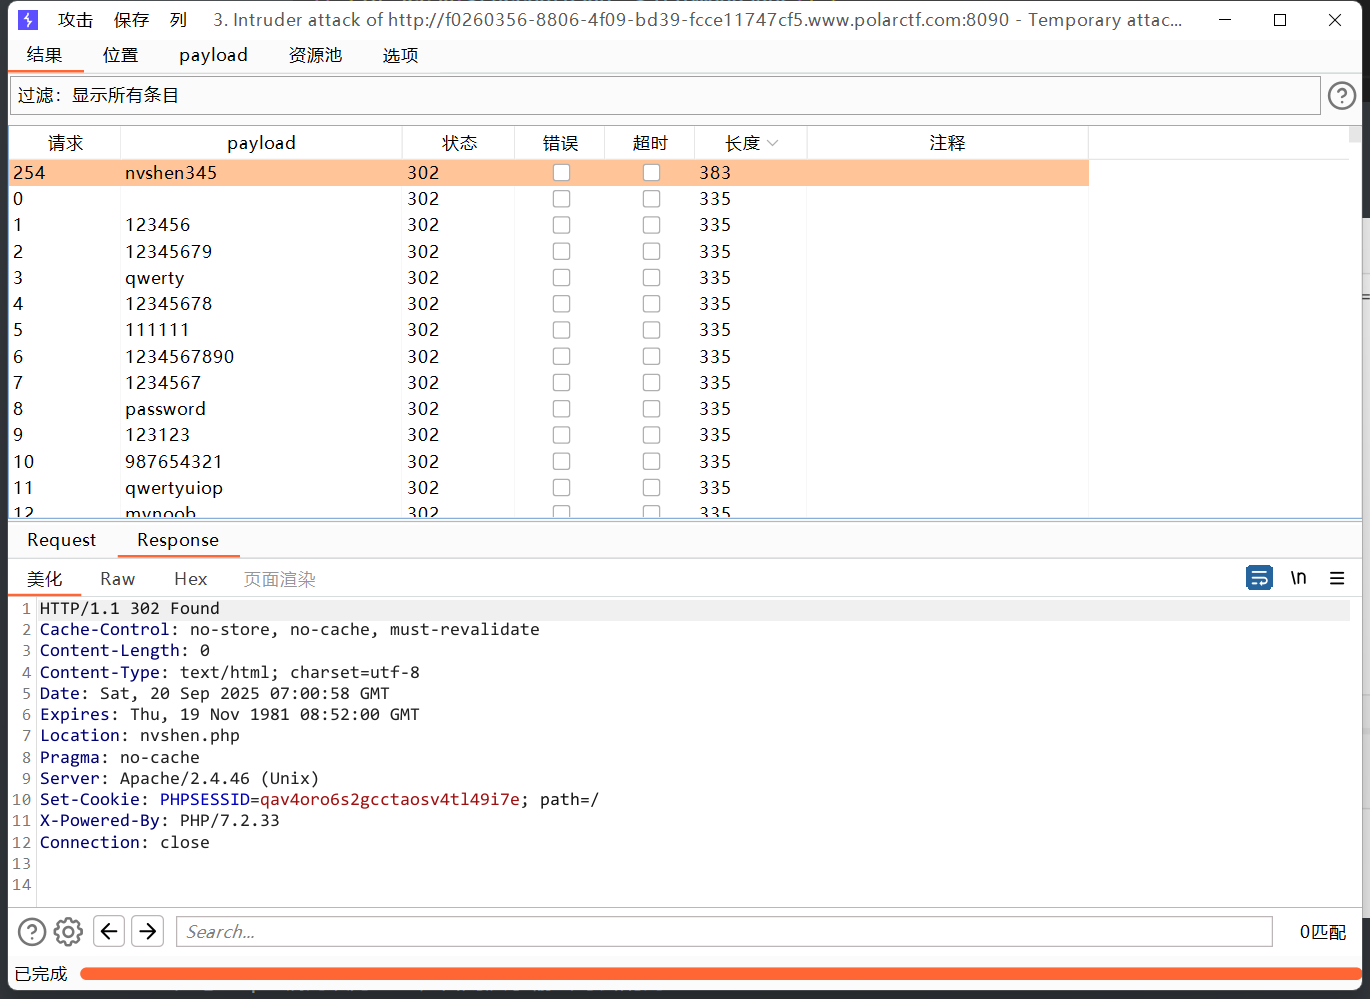Toggle the show non-printable characters \n icon
This screenshot has width=1370, height=999.
tap(1298, 578)
